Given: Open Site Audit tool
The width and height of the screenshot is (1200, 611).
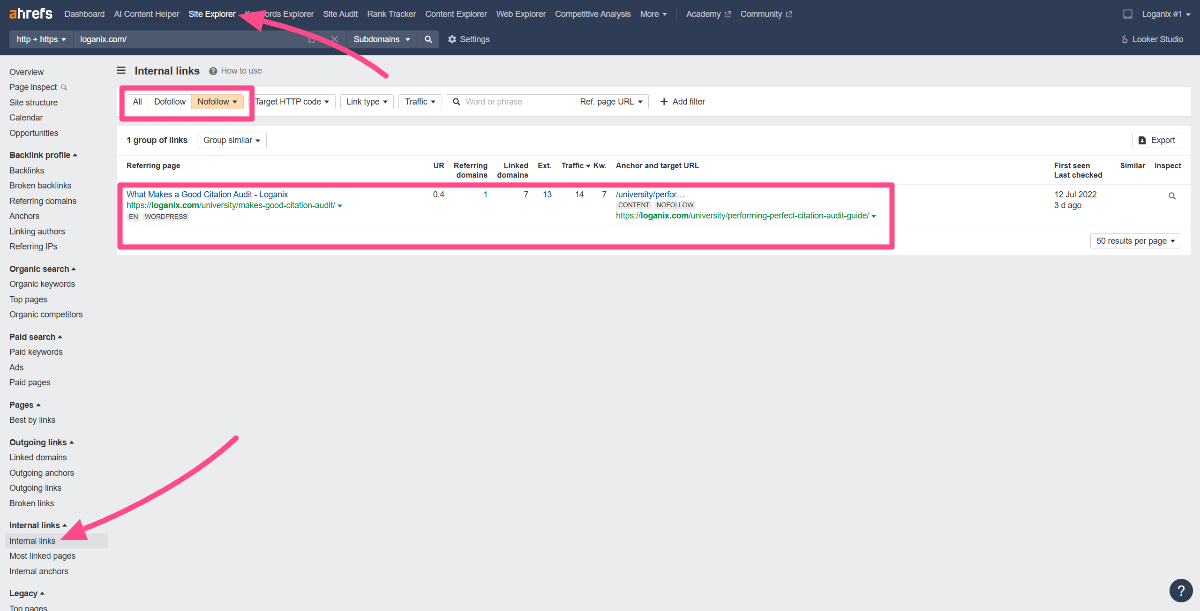Looking at the screenshot, I should coord(341,14).
